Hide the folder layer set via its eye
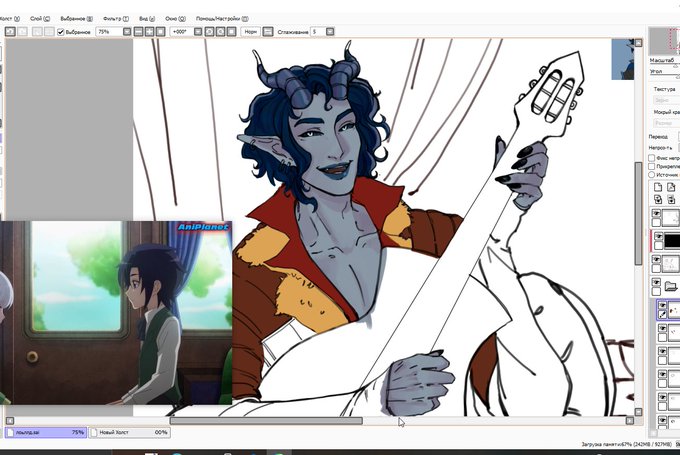680x455 pixels. coord(656,282)
